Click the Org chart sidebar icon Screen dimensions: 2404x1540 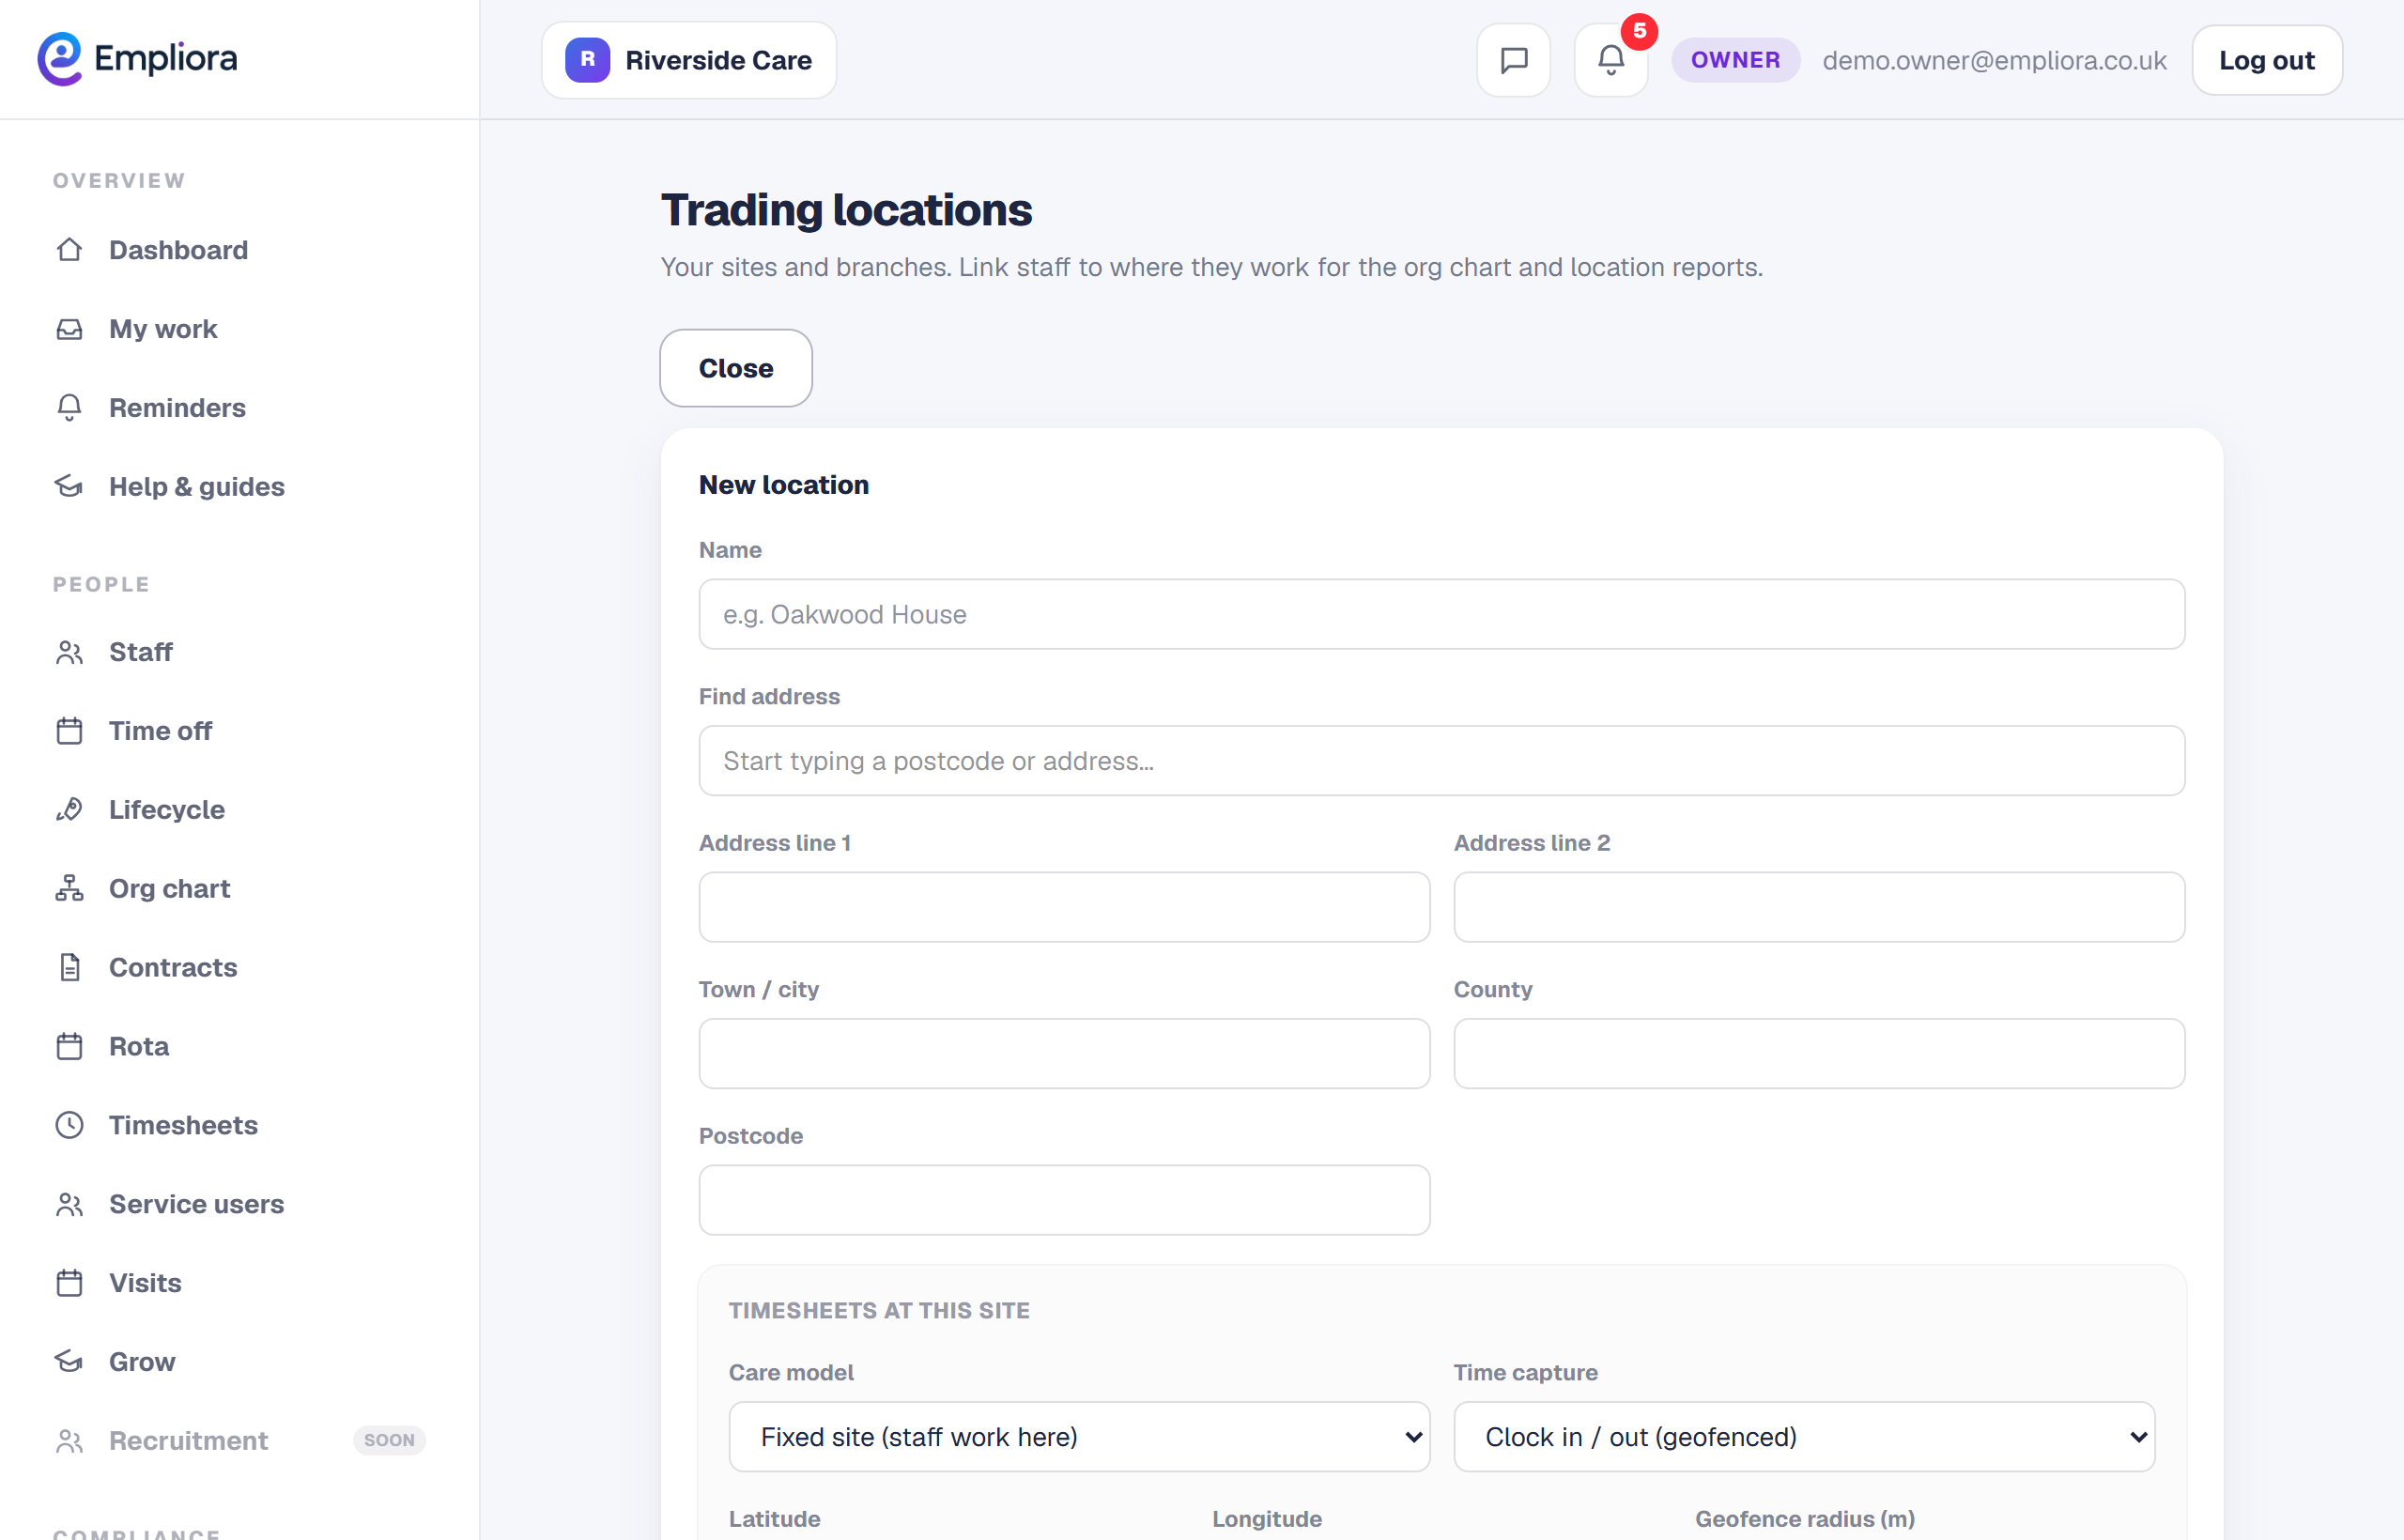(69, 887)
